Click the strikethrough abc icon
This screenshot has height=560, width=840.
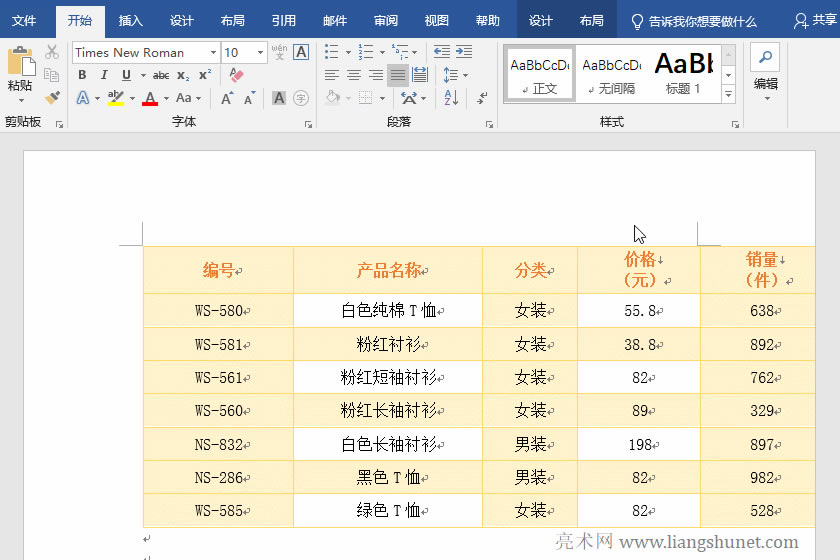tap(161, 75)
